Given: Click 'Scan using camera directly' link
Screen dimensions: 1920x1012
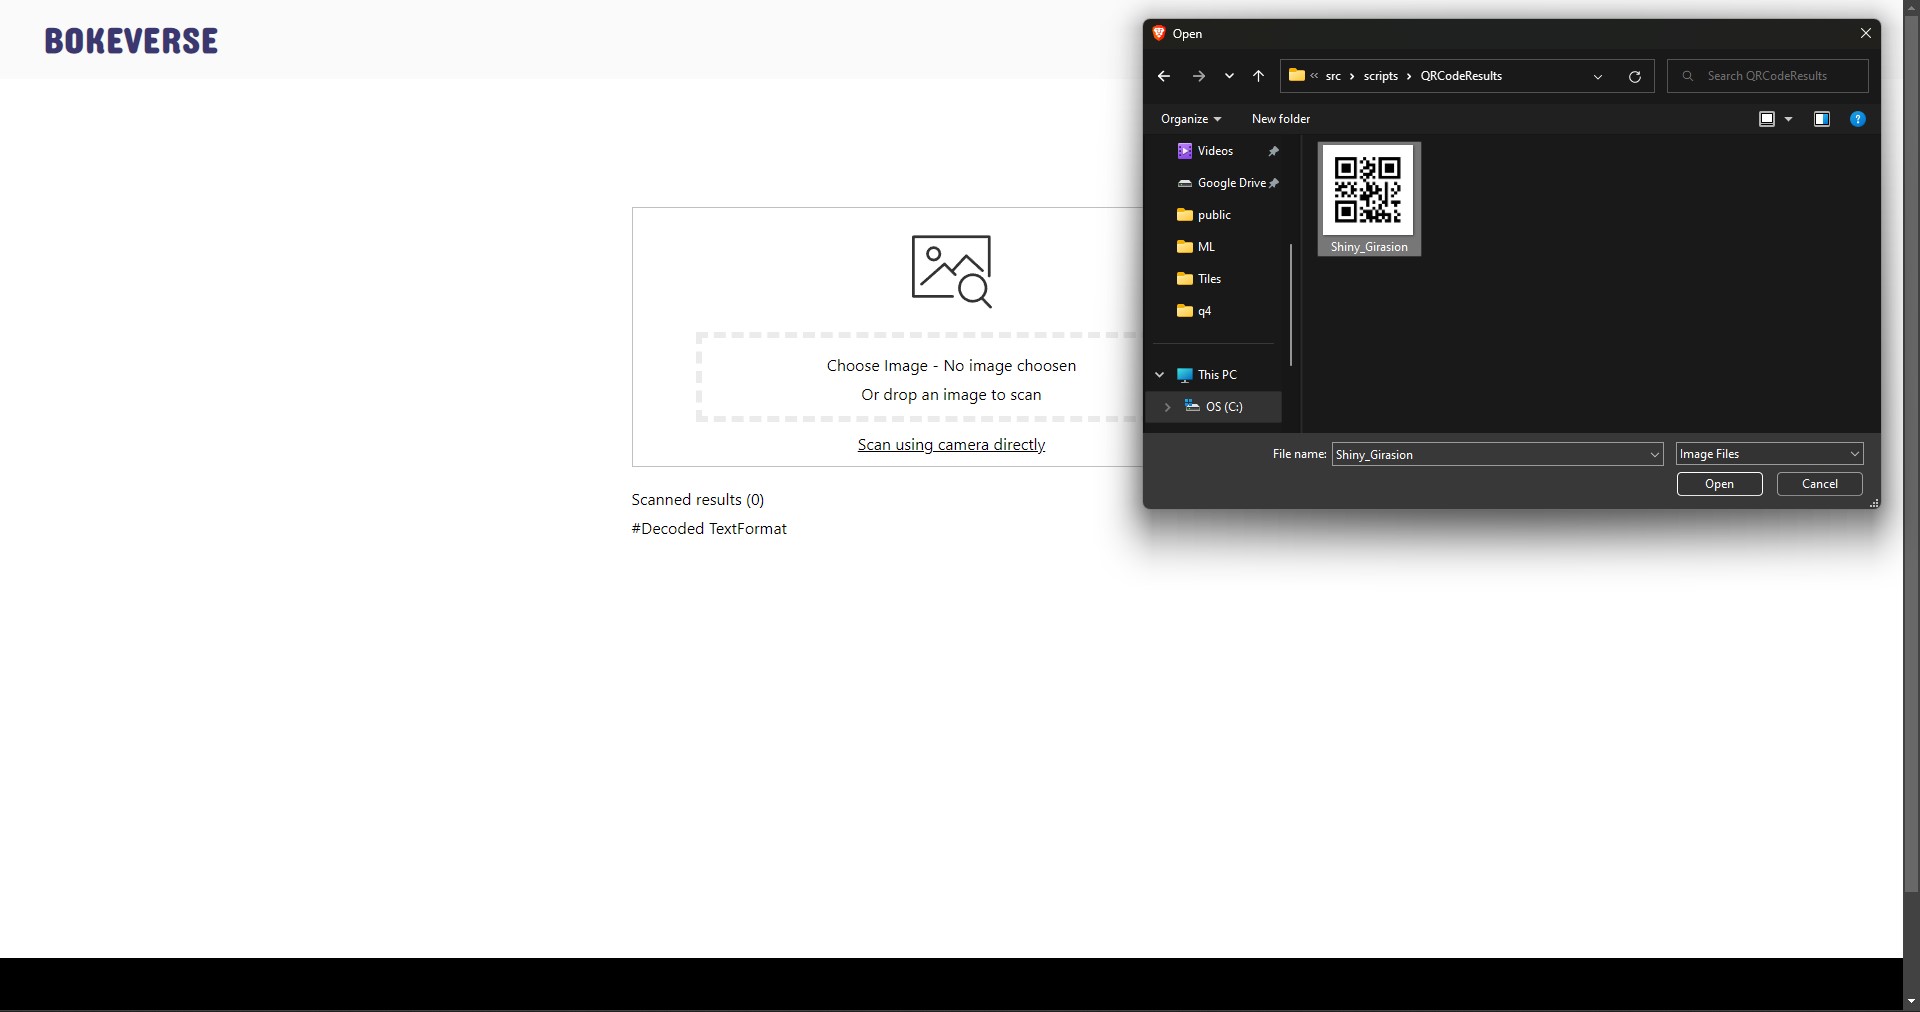Looking at the screenshot, I should [951, 445].
